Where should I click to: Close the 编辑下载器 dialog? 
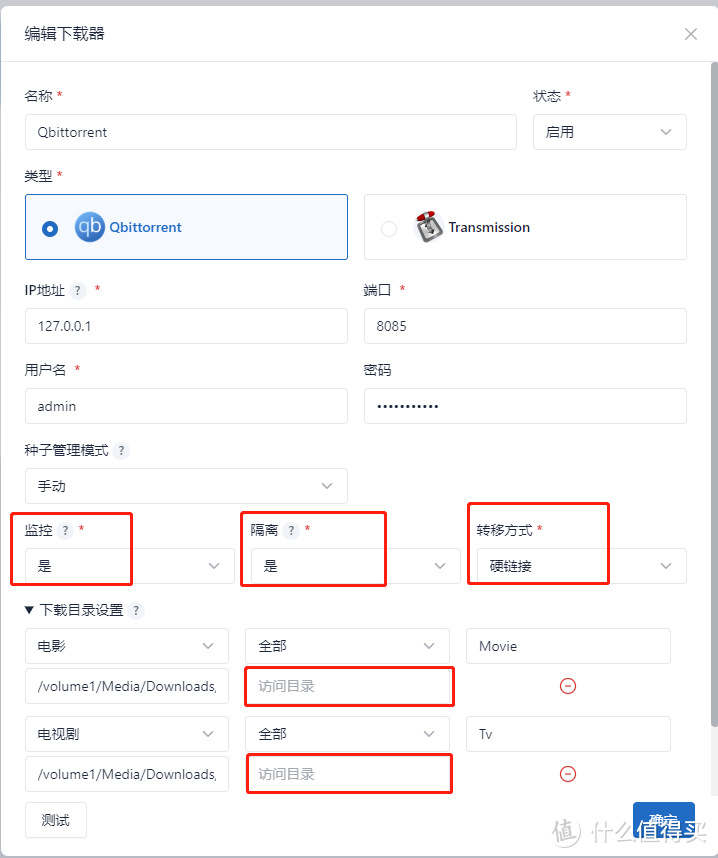pyautogui.click(x=691, y=34)
